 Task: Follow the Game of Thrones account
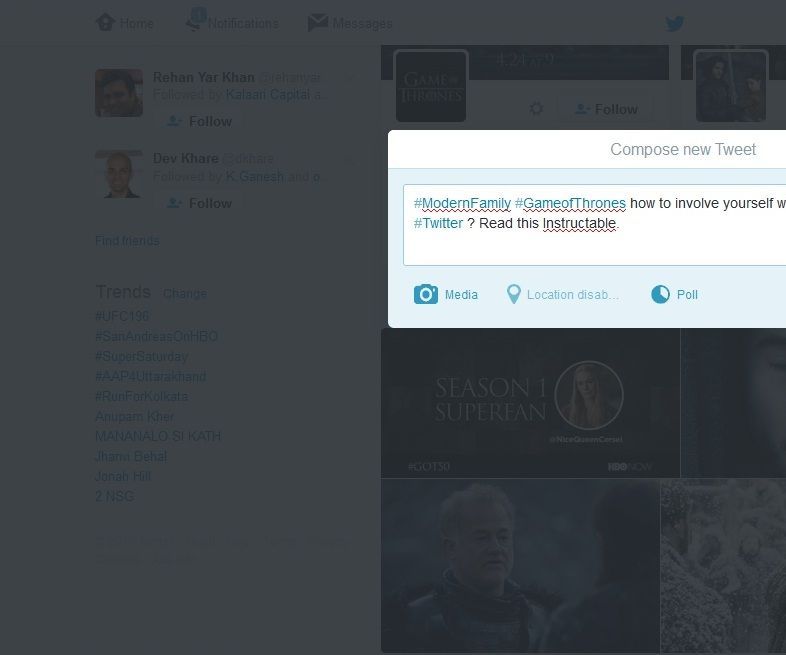(607, 109)
